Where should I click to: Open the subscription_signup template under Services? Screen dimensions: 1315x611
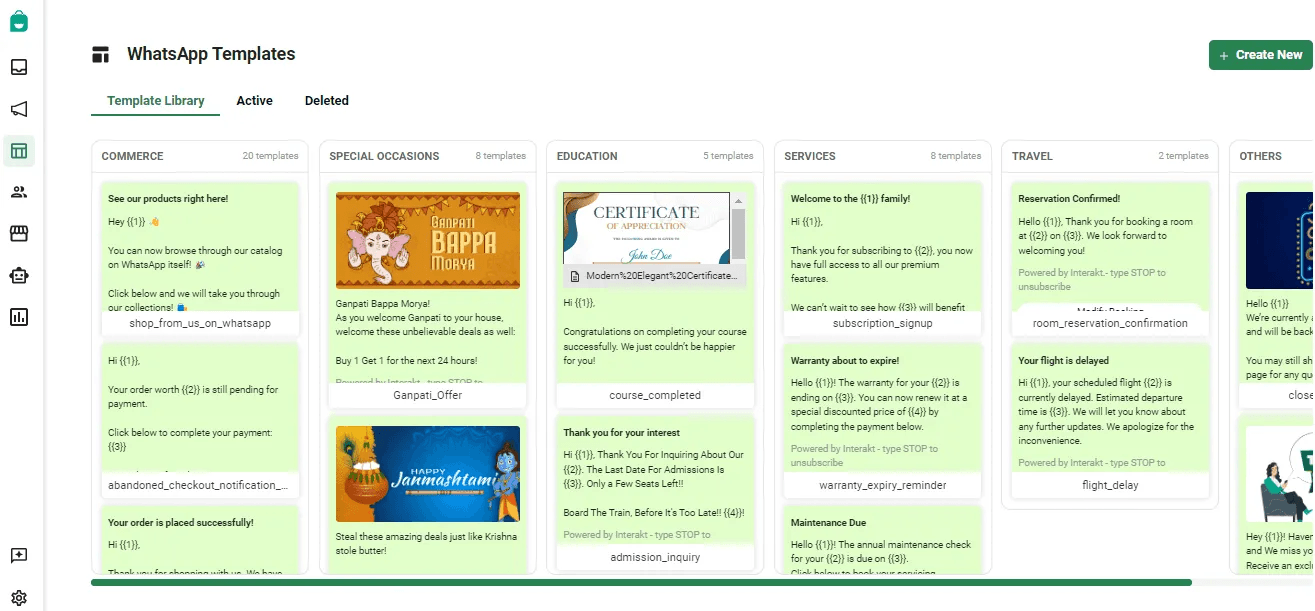(x=882, y=322)
